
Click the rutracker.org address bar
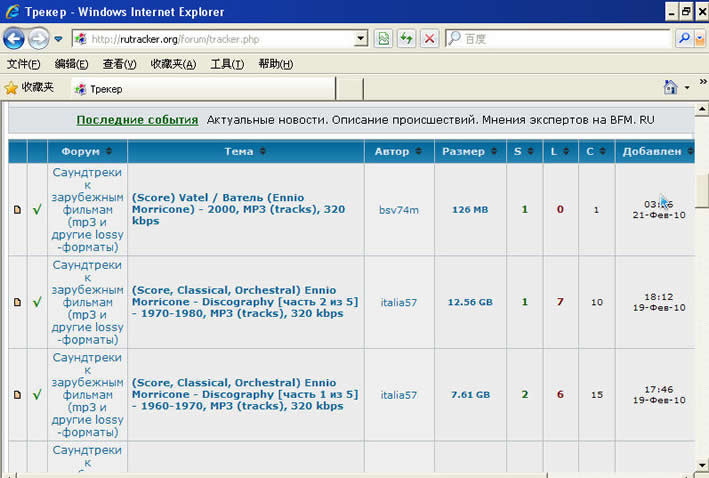[213, 39]
